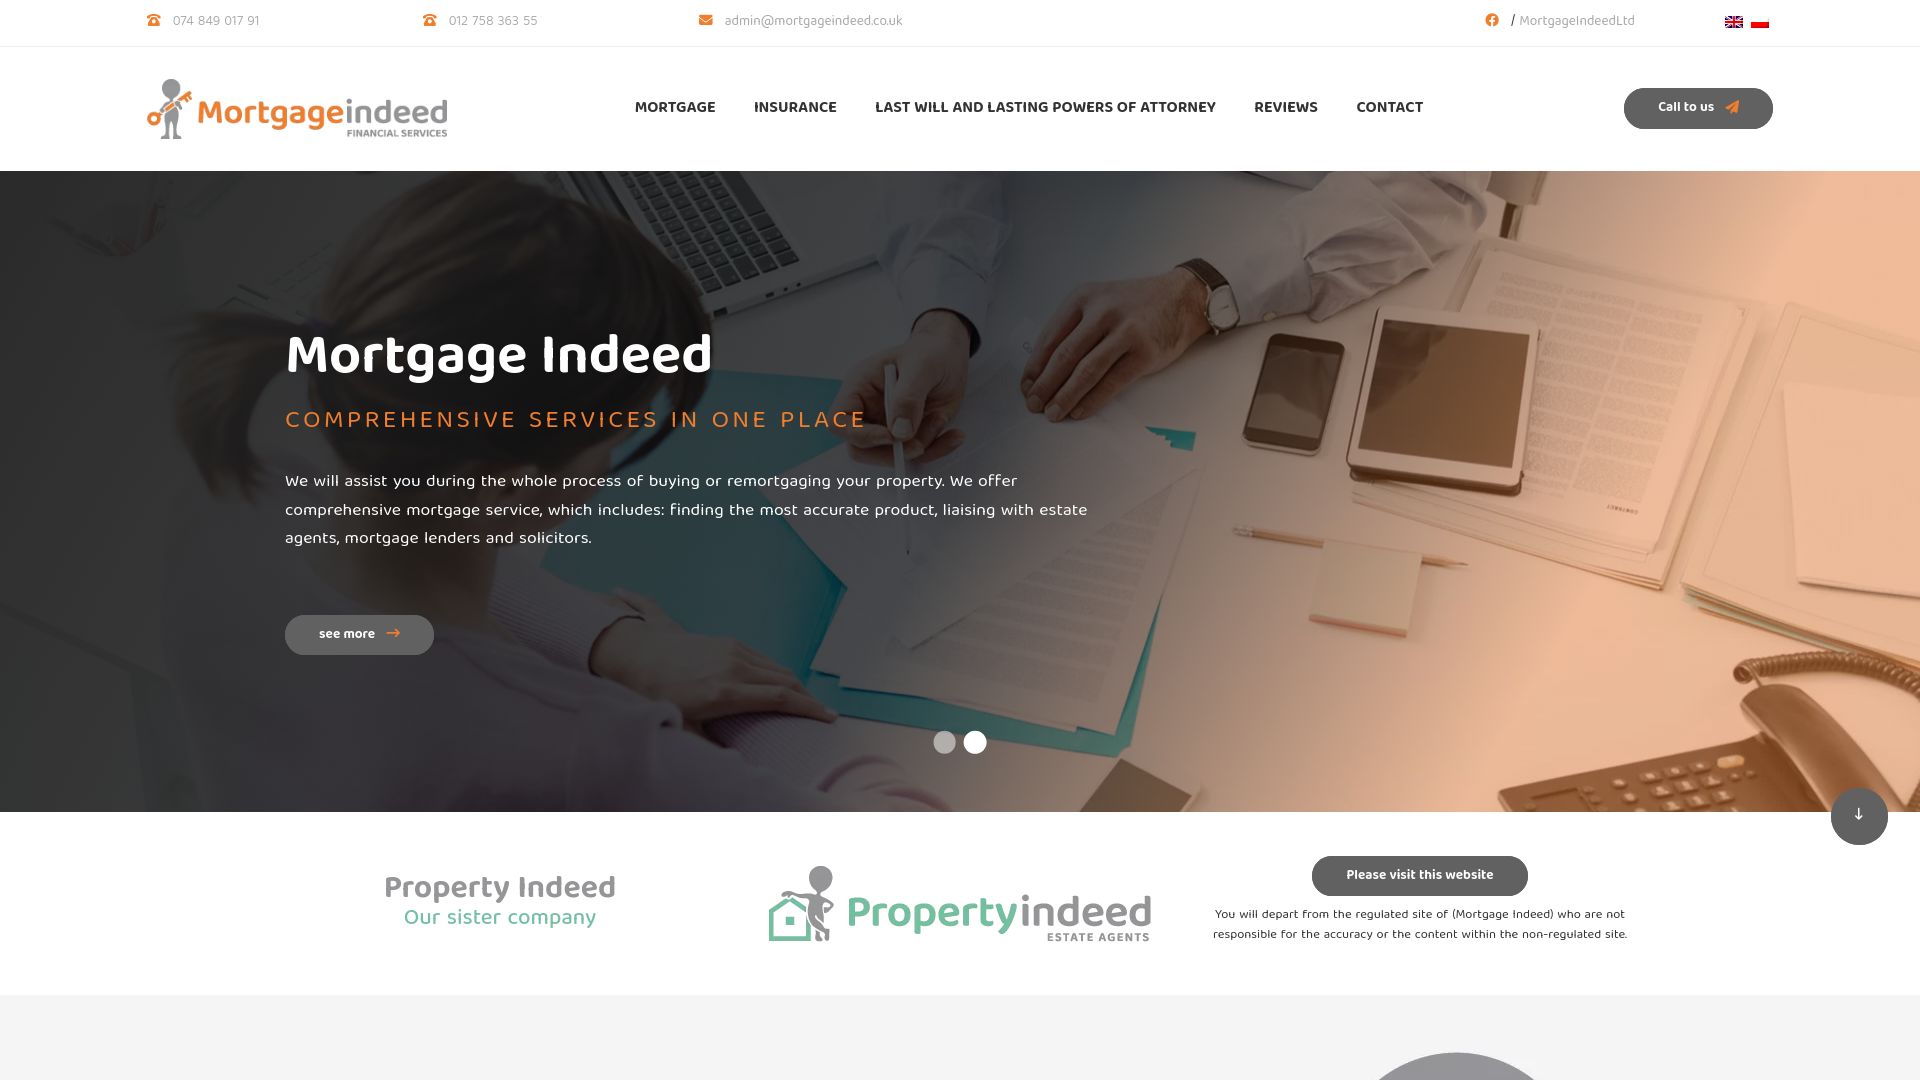This screenshot has width=1920, height=1080.
Task: Click the fax/phone icon near 012 758 363 55
Action: pos(430,20)
